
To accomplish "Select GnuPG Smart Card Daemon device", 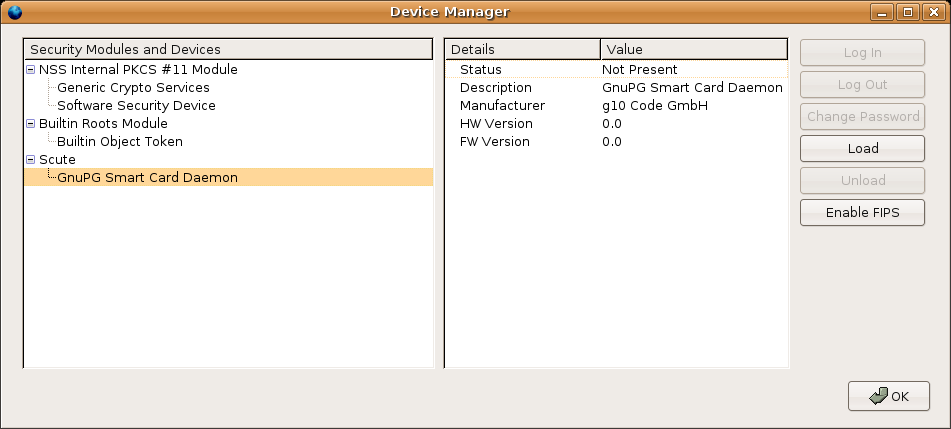I will (147, 178).
